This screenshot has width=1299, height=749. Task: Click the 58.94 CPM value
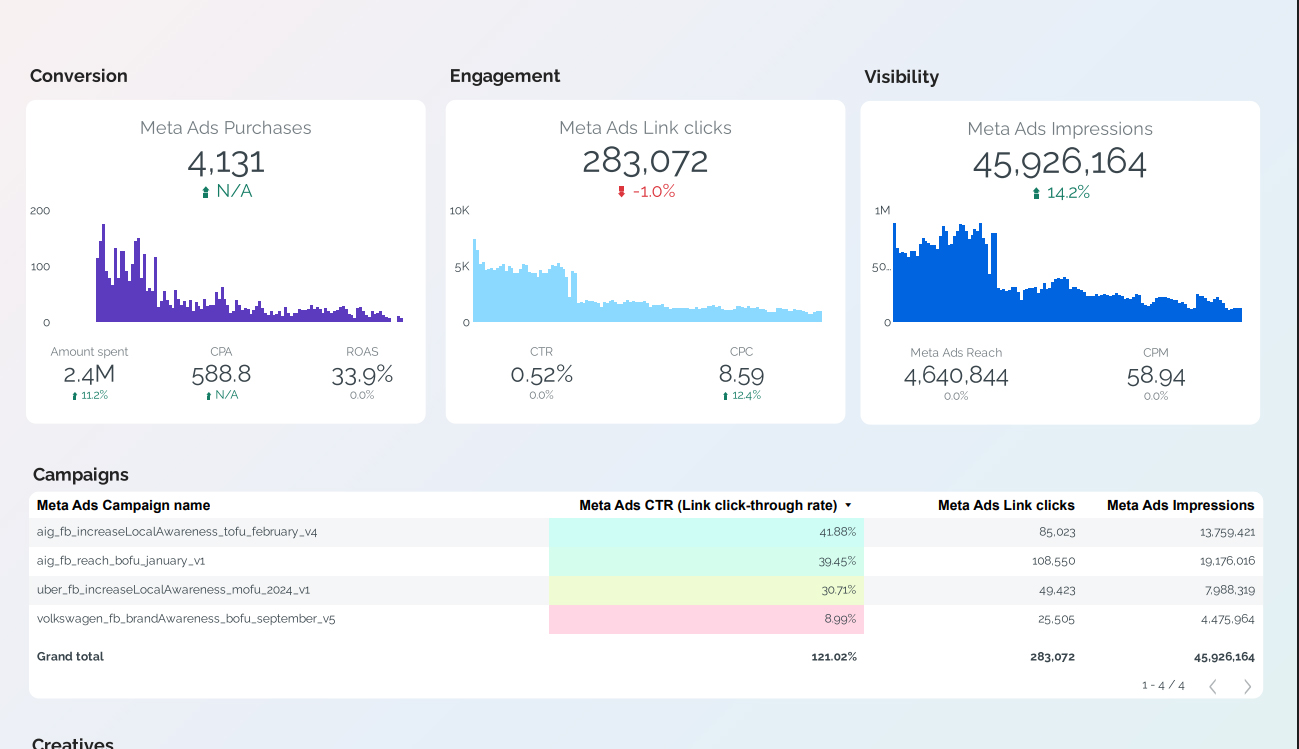1156,376
